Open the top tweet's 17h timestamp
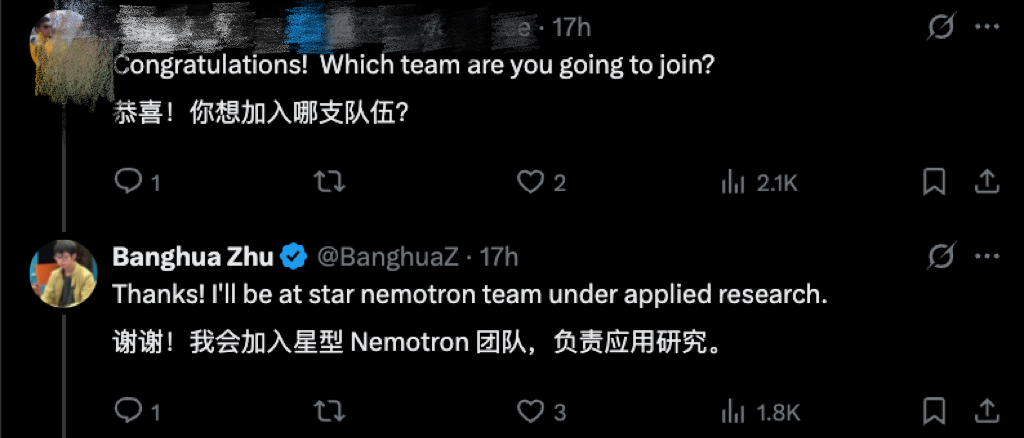 click(572, 28)
